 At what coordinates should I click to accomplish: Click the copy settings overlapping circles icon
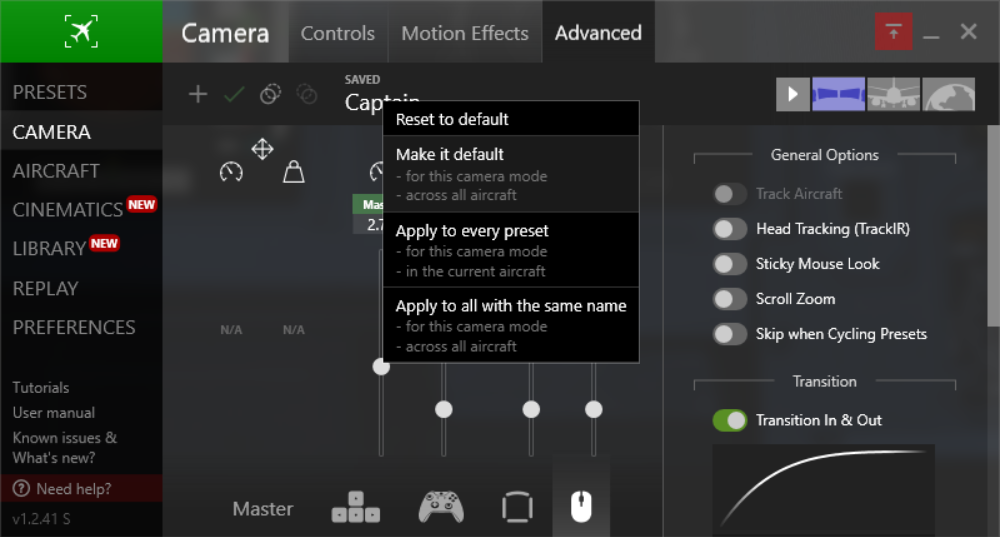tap(270, 94)
